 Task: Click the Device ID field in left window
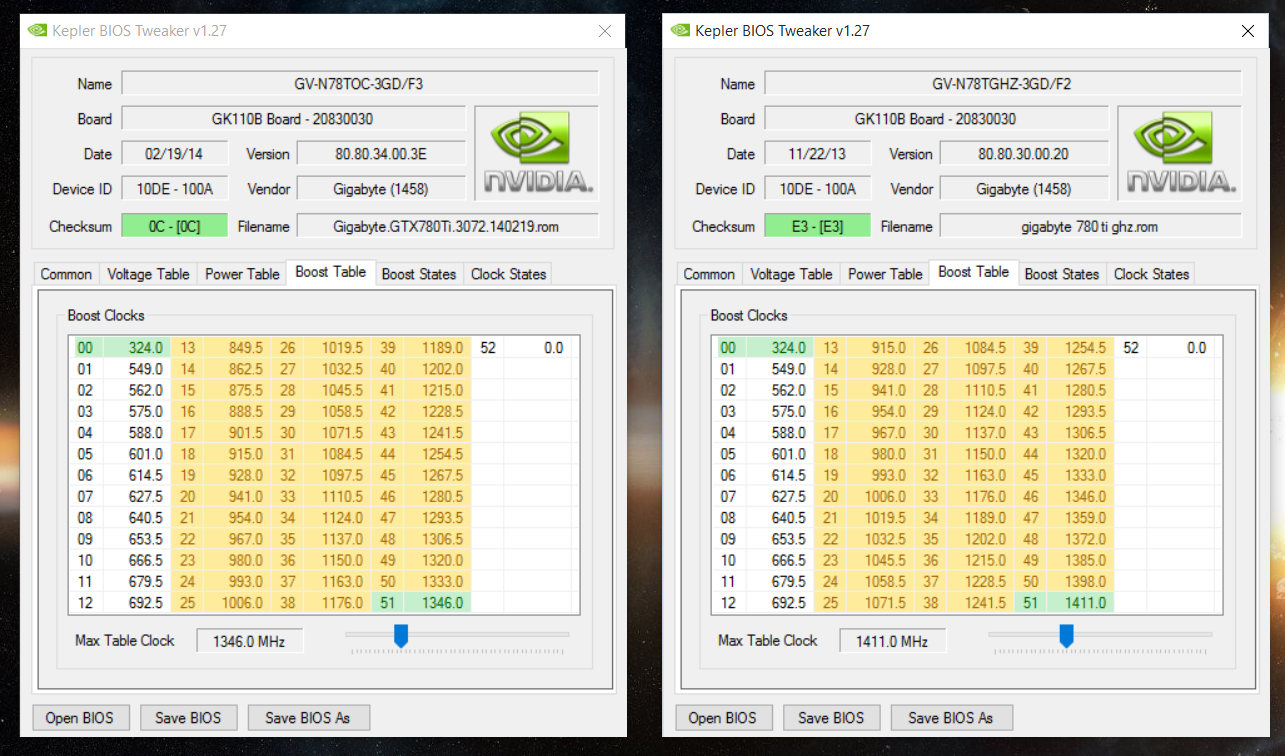pos(175,189)
